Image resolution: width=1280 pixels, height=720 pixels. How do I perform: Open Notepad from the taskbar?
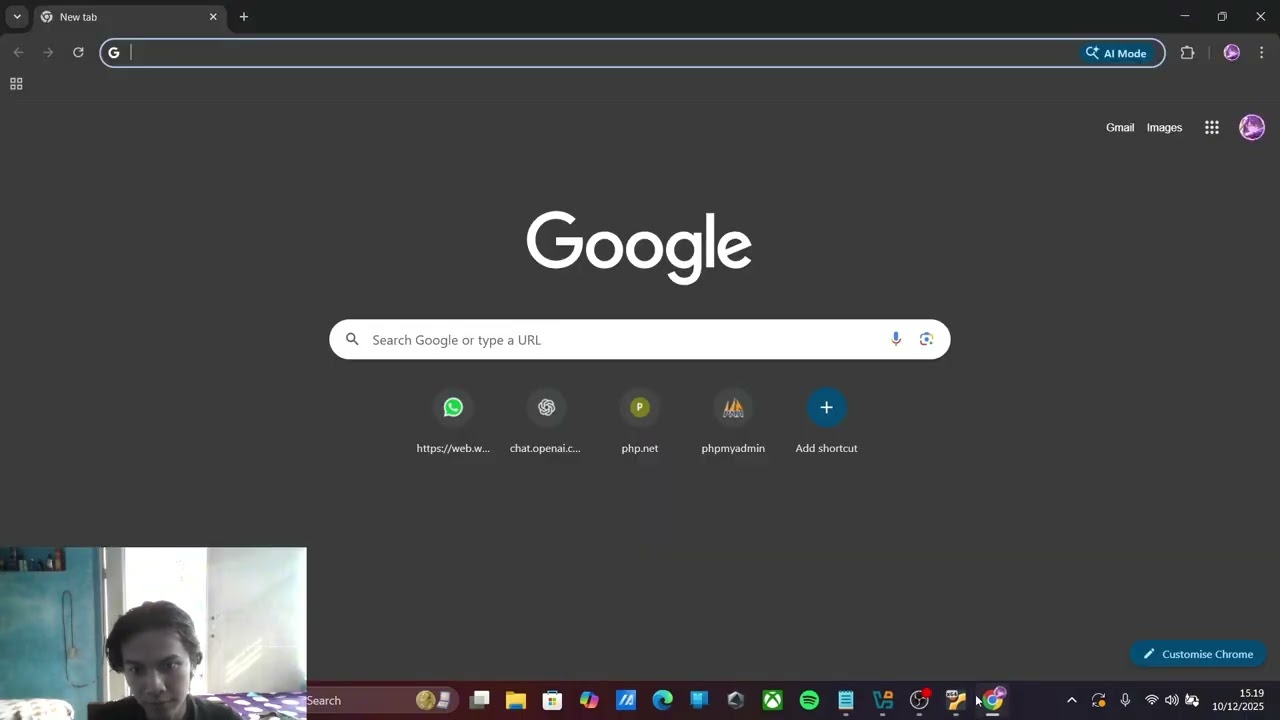coord(846,700)
